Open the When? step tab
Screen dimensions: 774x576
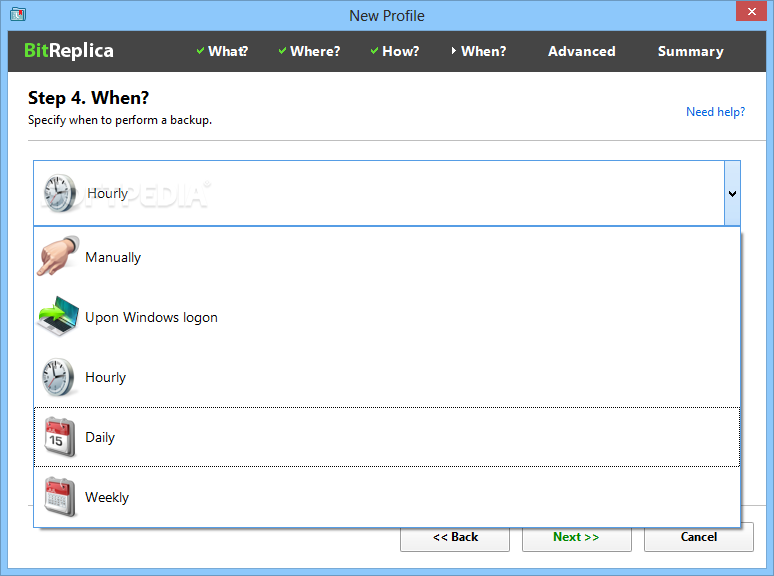[x=479, y=51]
